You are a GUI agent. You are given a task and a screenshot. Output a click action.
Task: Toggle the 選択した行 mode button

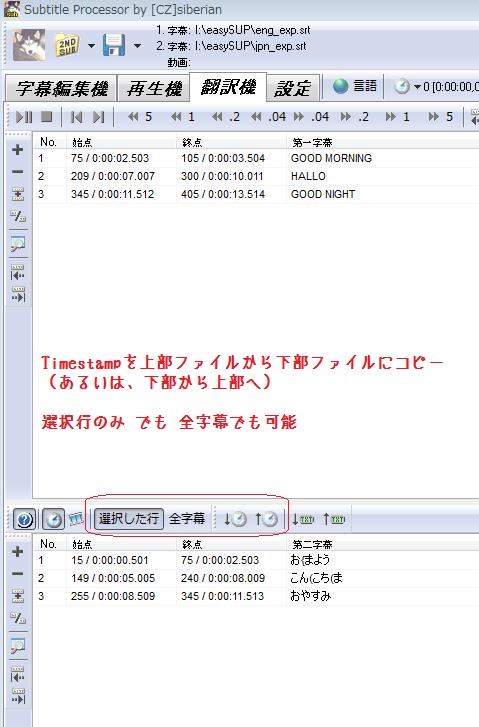(129, 518)
